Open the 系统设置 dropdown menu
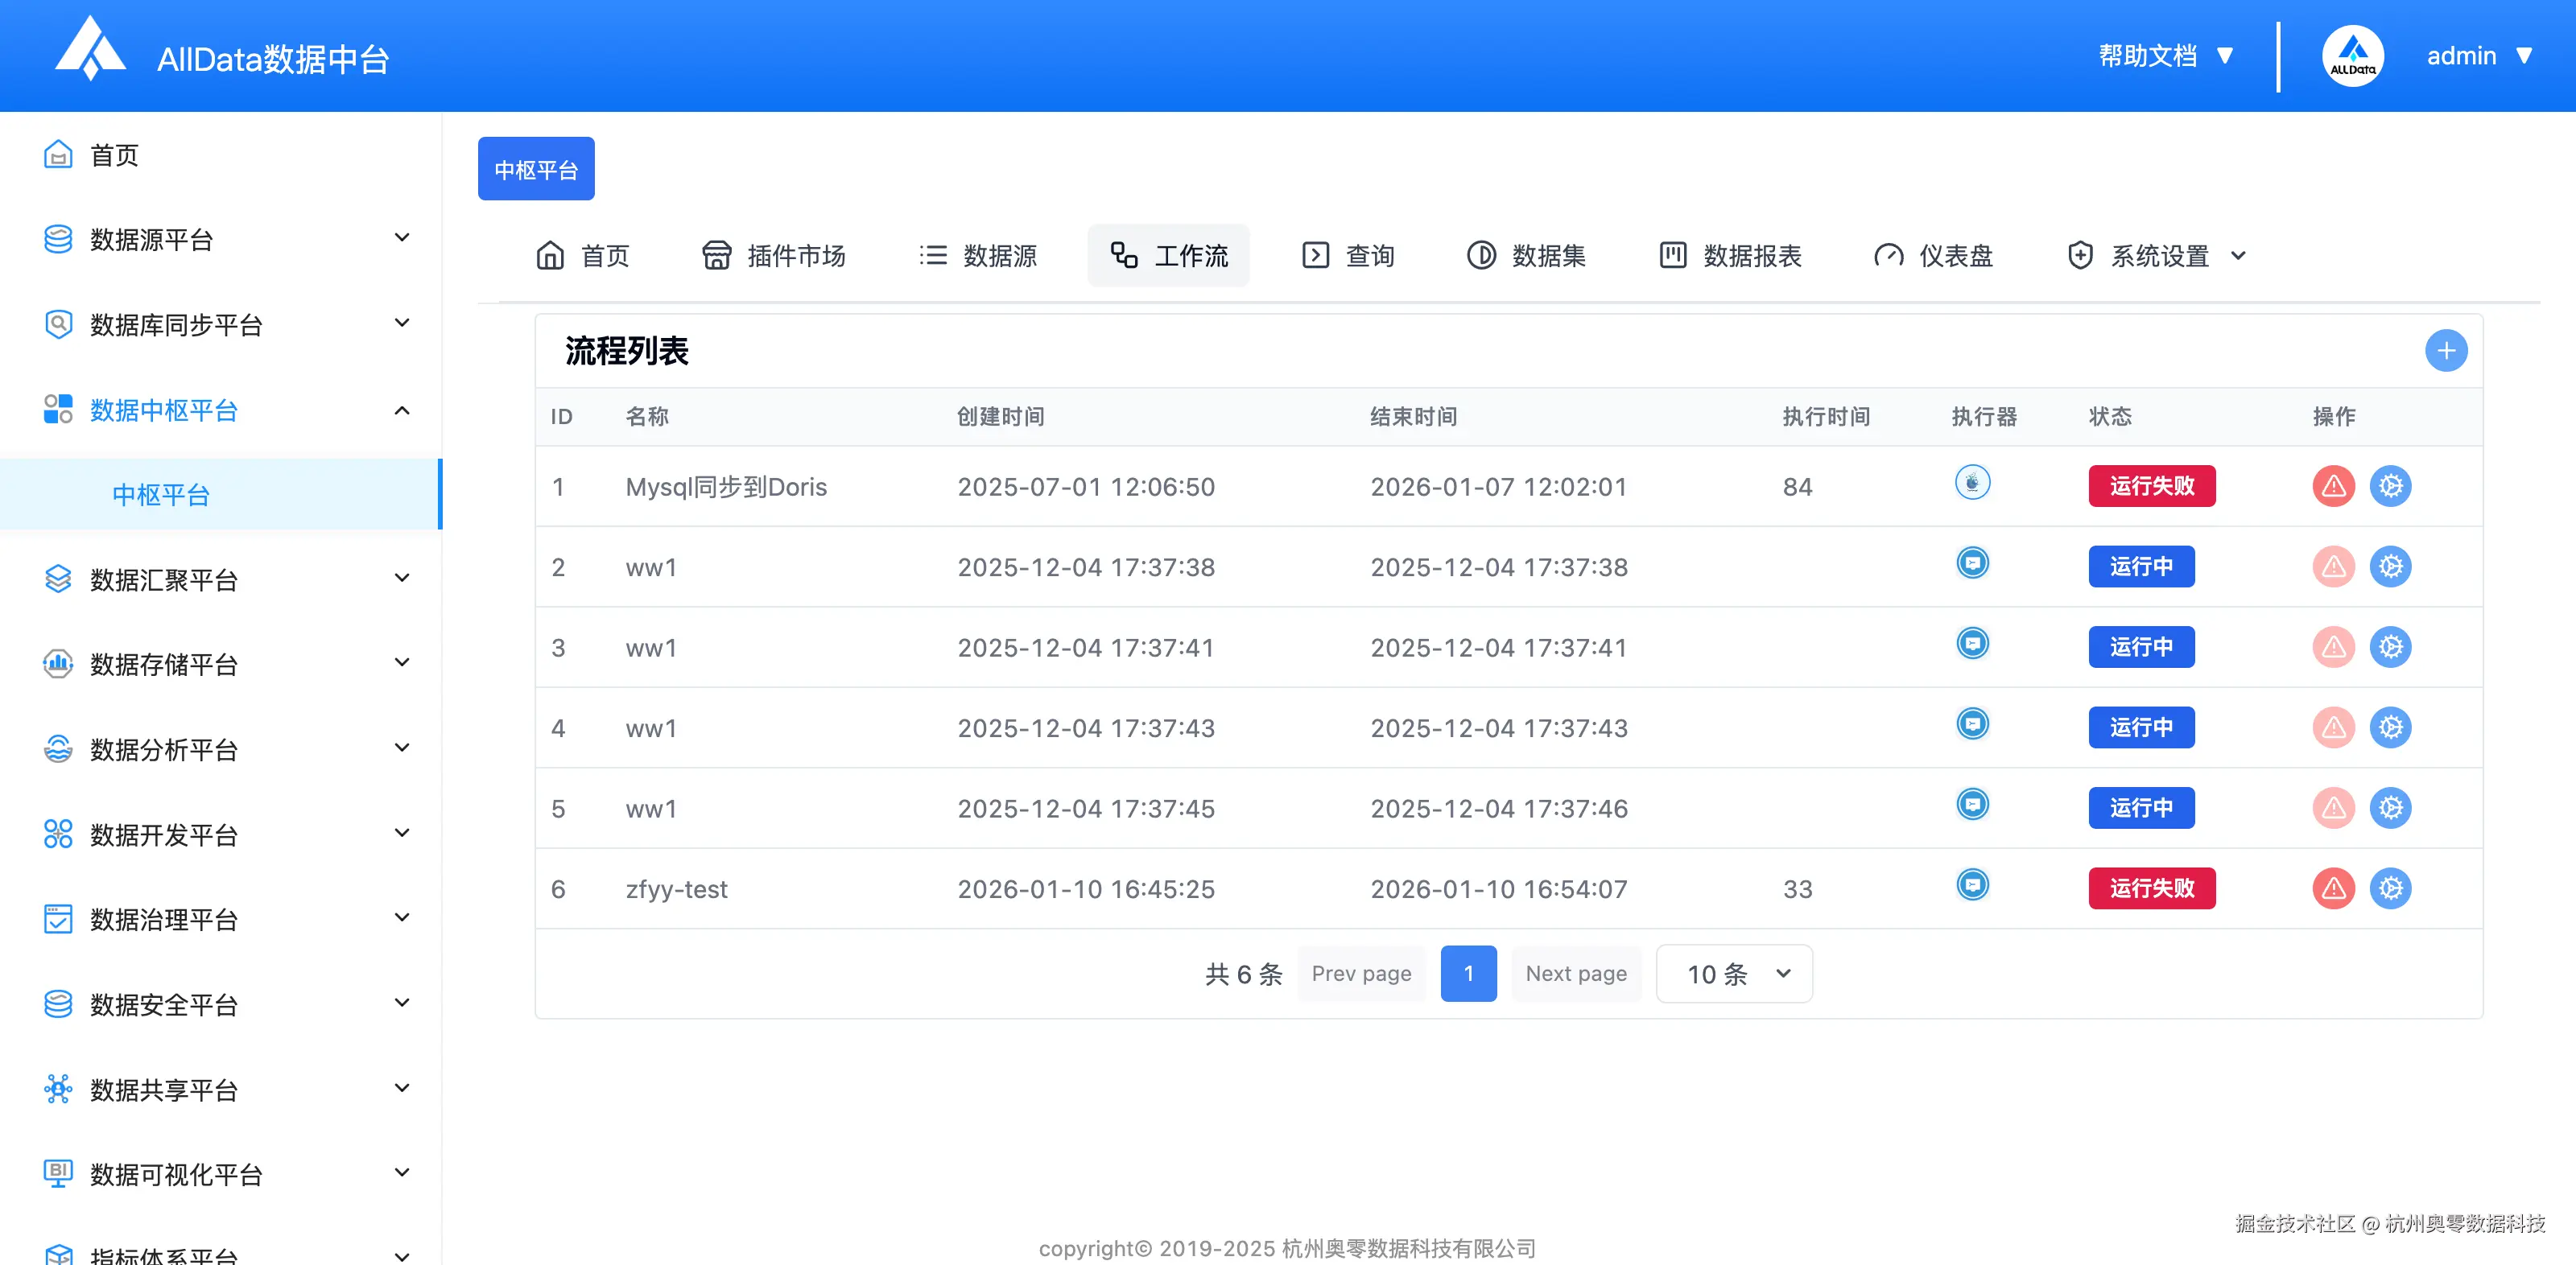Viewport: 2576px width, 1265px height. tap(2157, 256)
